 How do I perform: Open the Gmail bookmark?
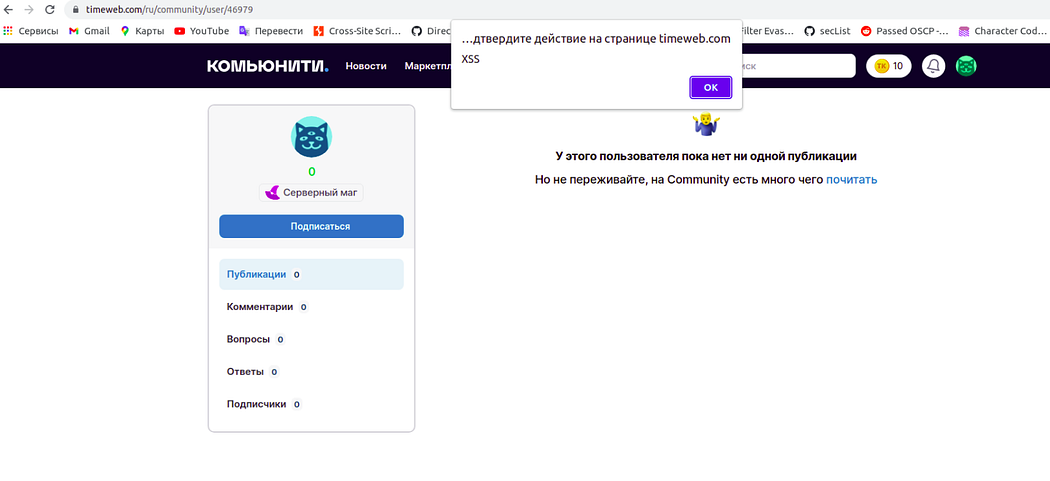(89, 31)
